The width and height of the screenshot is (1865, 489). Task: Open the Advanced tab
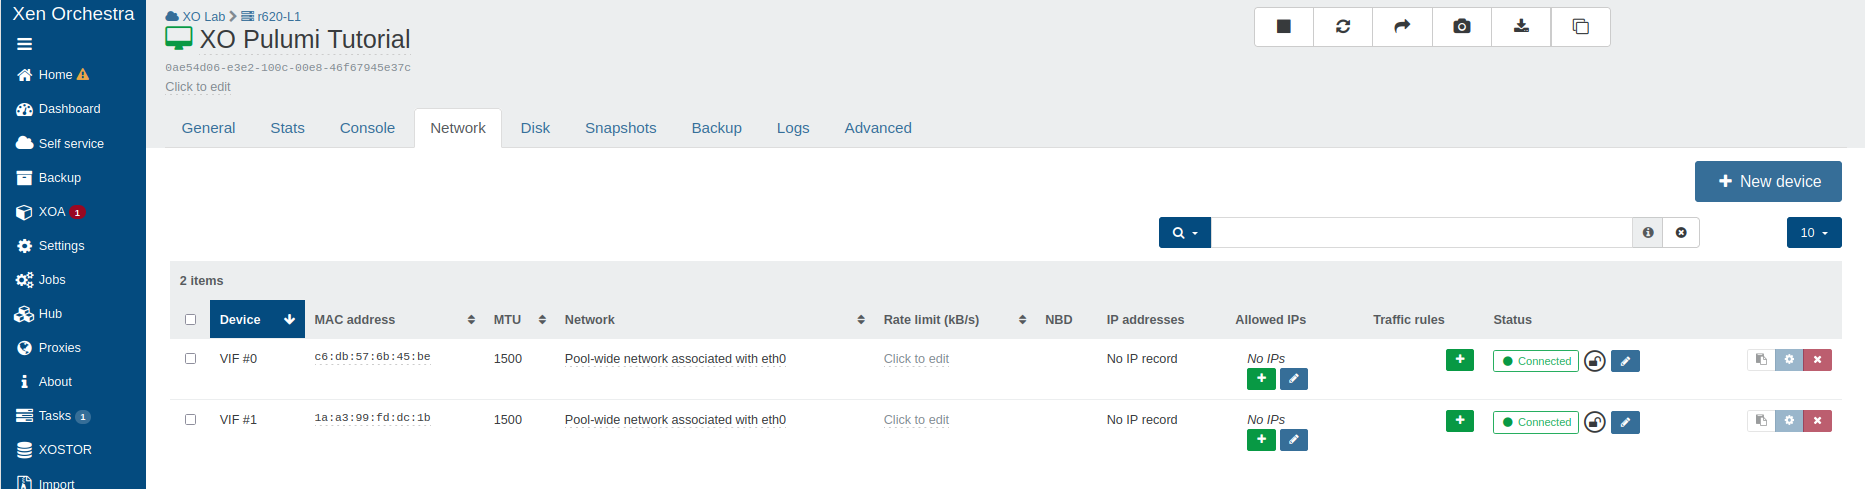tap(877, 128)
